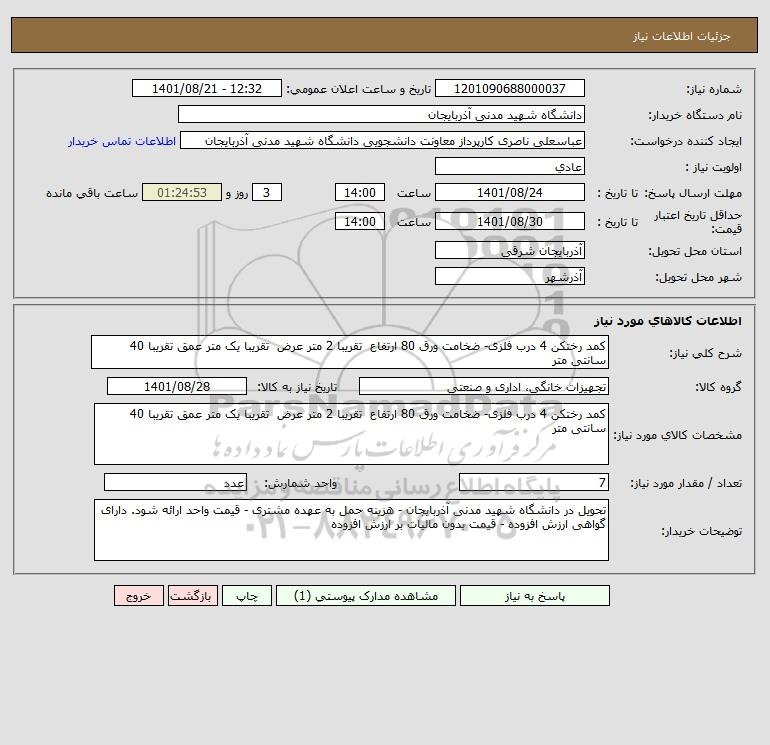Click label 'مهلت ارسال پاسخ: تا تاریخ'
The image size is (770, 745).
click(669, 193)
